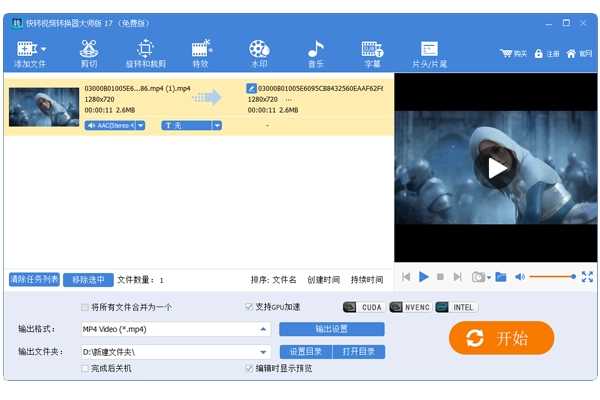Click the NVENC badge

pyautogui.click(x=411, y=307)
